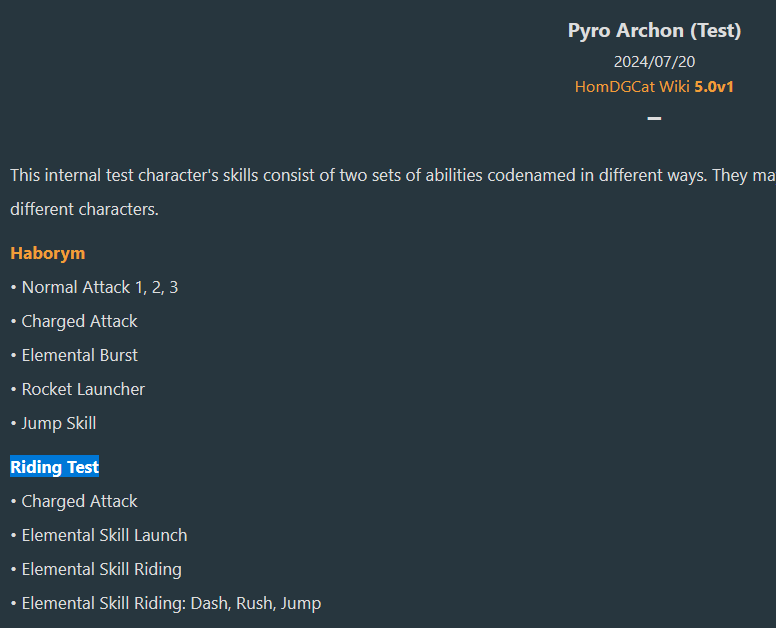Click the bullet before Rocket Launcher
The height and width of the screenshot is (628, 776).
pyautogui.click(x=14, y=389)
